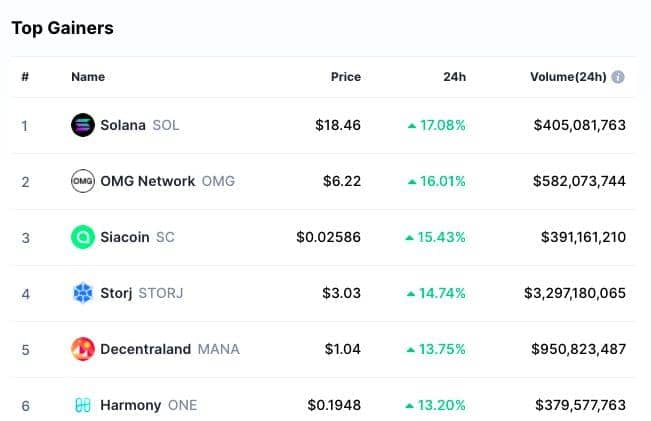Open the Decentraland MANA link
651x421 pixels.
pyautogui.click(x=170, y=349)
